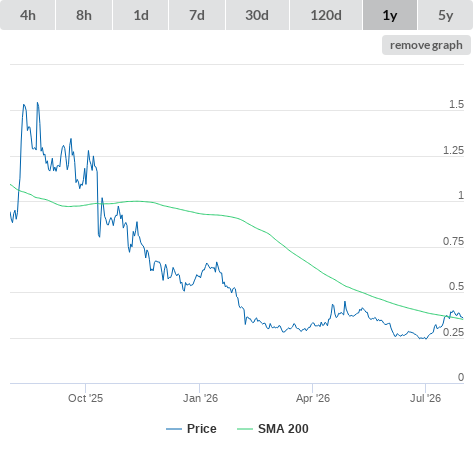This screenshot has width=474, height=455.
Task: Click the 0.25 y-axis value label
Action: [x=453, y=332]
